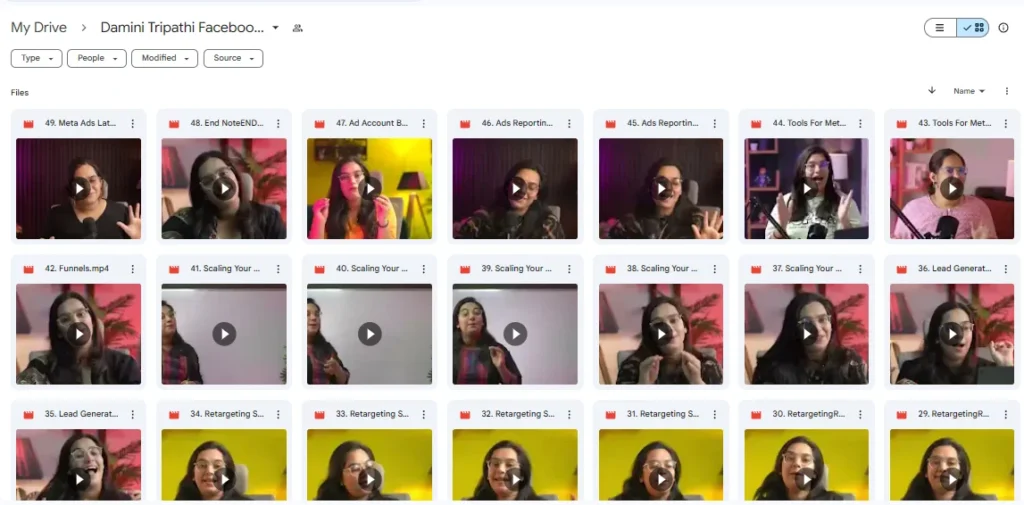
Task: Open more options for 38. Scaling Your file
Action: pos(715,269)
